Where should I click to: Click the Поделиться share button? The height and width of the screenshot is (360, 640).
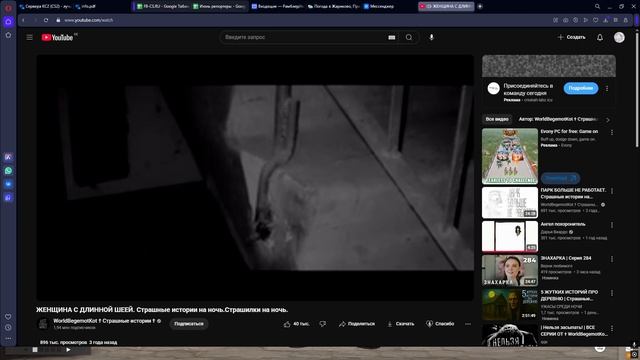pyautogui.click(x=357, y=324)
